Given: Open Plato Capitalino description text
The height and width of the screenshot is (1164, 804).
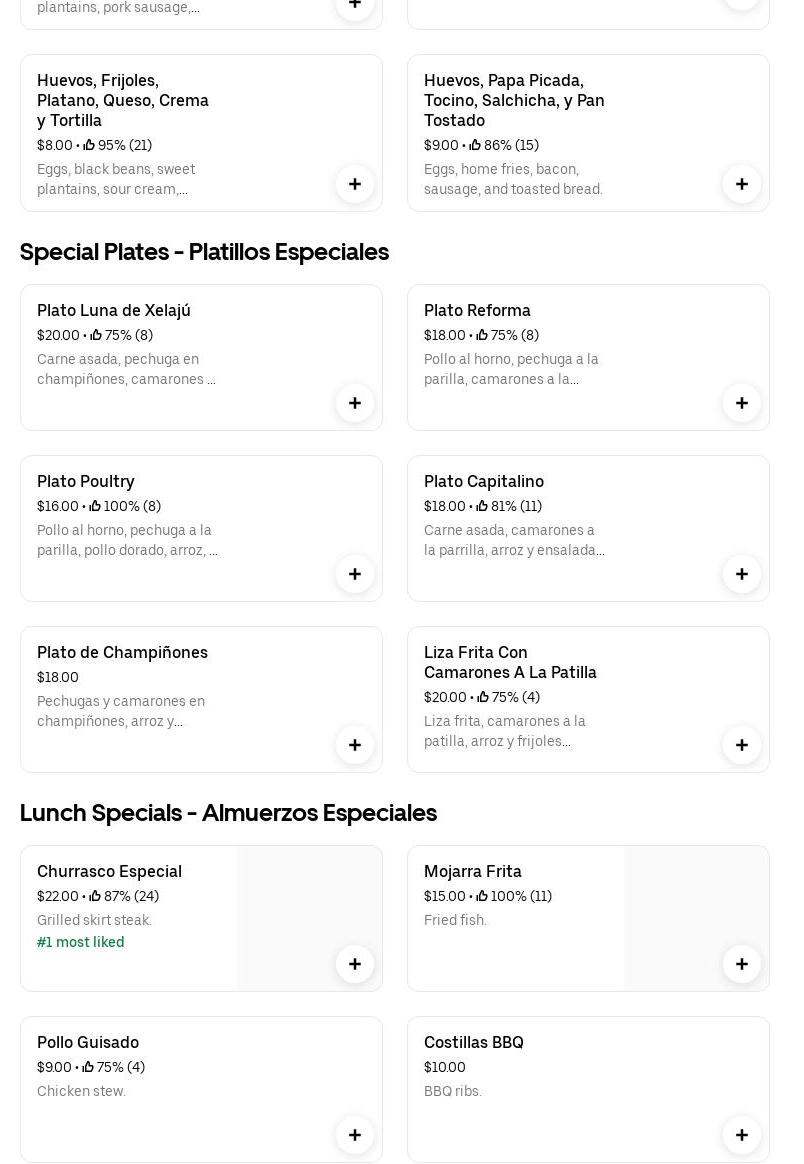Looking at the screenshot, I should pos(514,541).
